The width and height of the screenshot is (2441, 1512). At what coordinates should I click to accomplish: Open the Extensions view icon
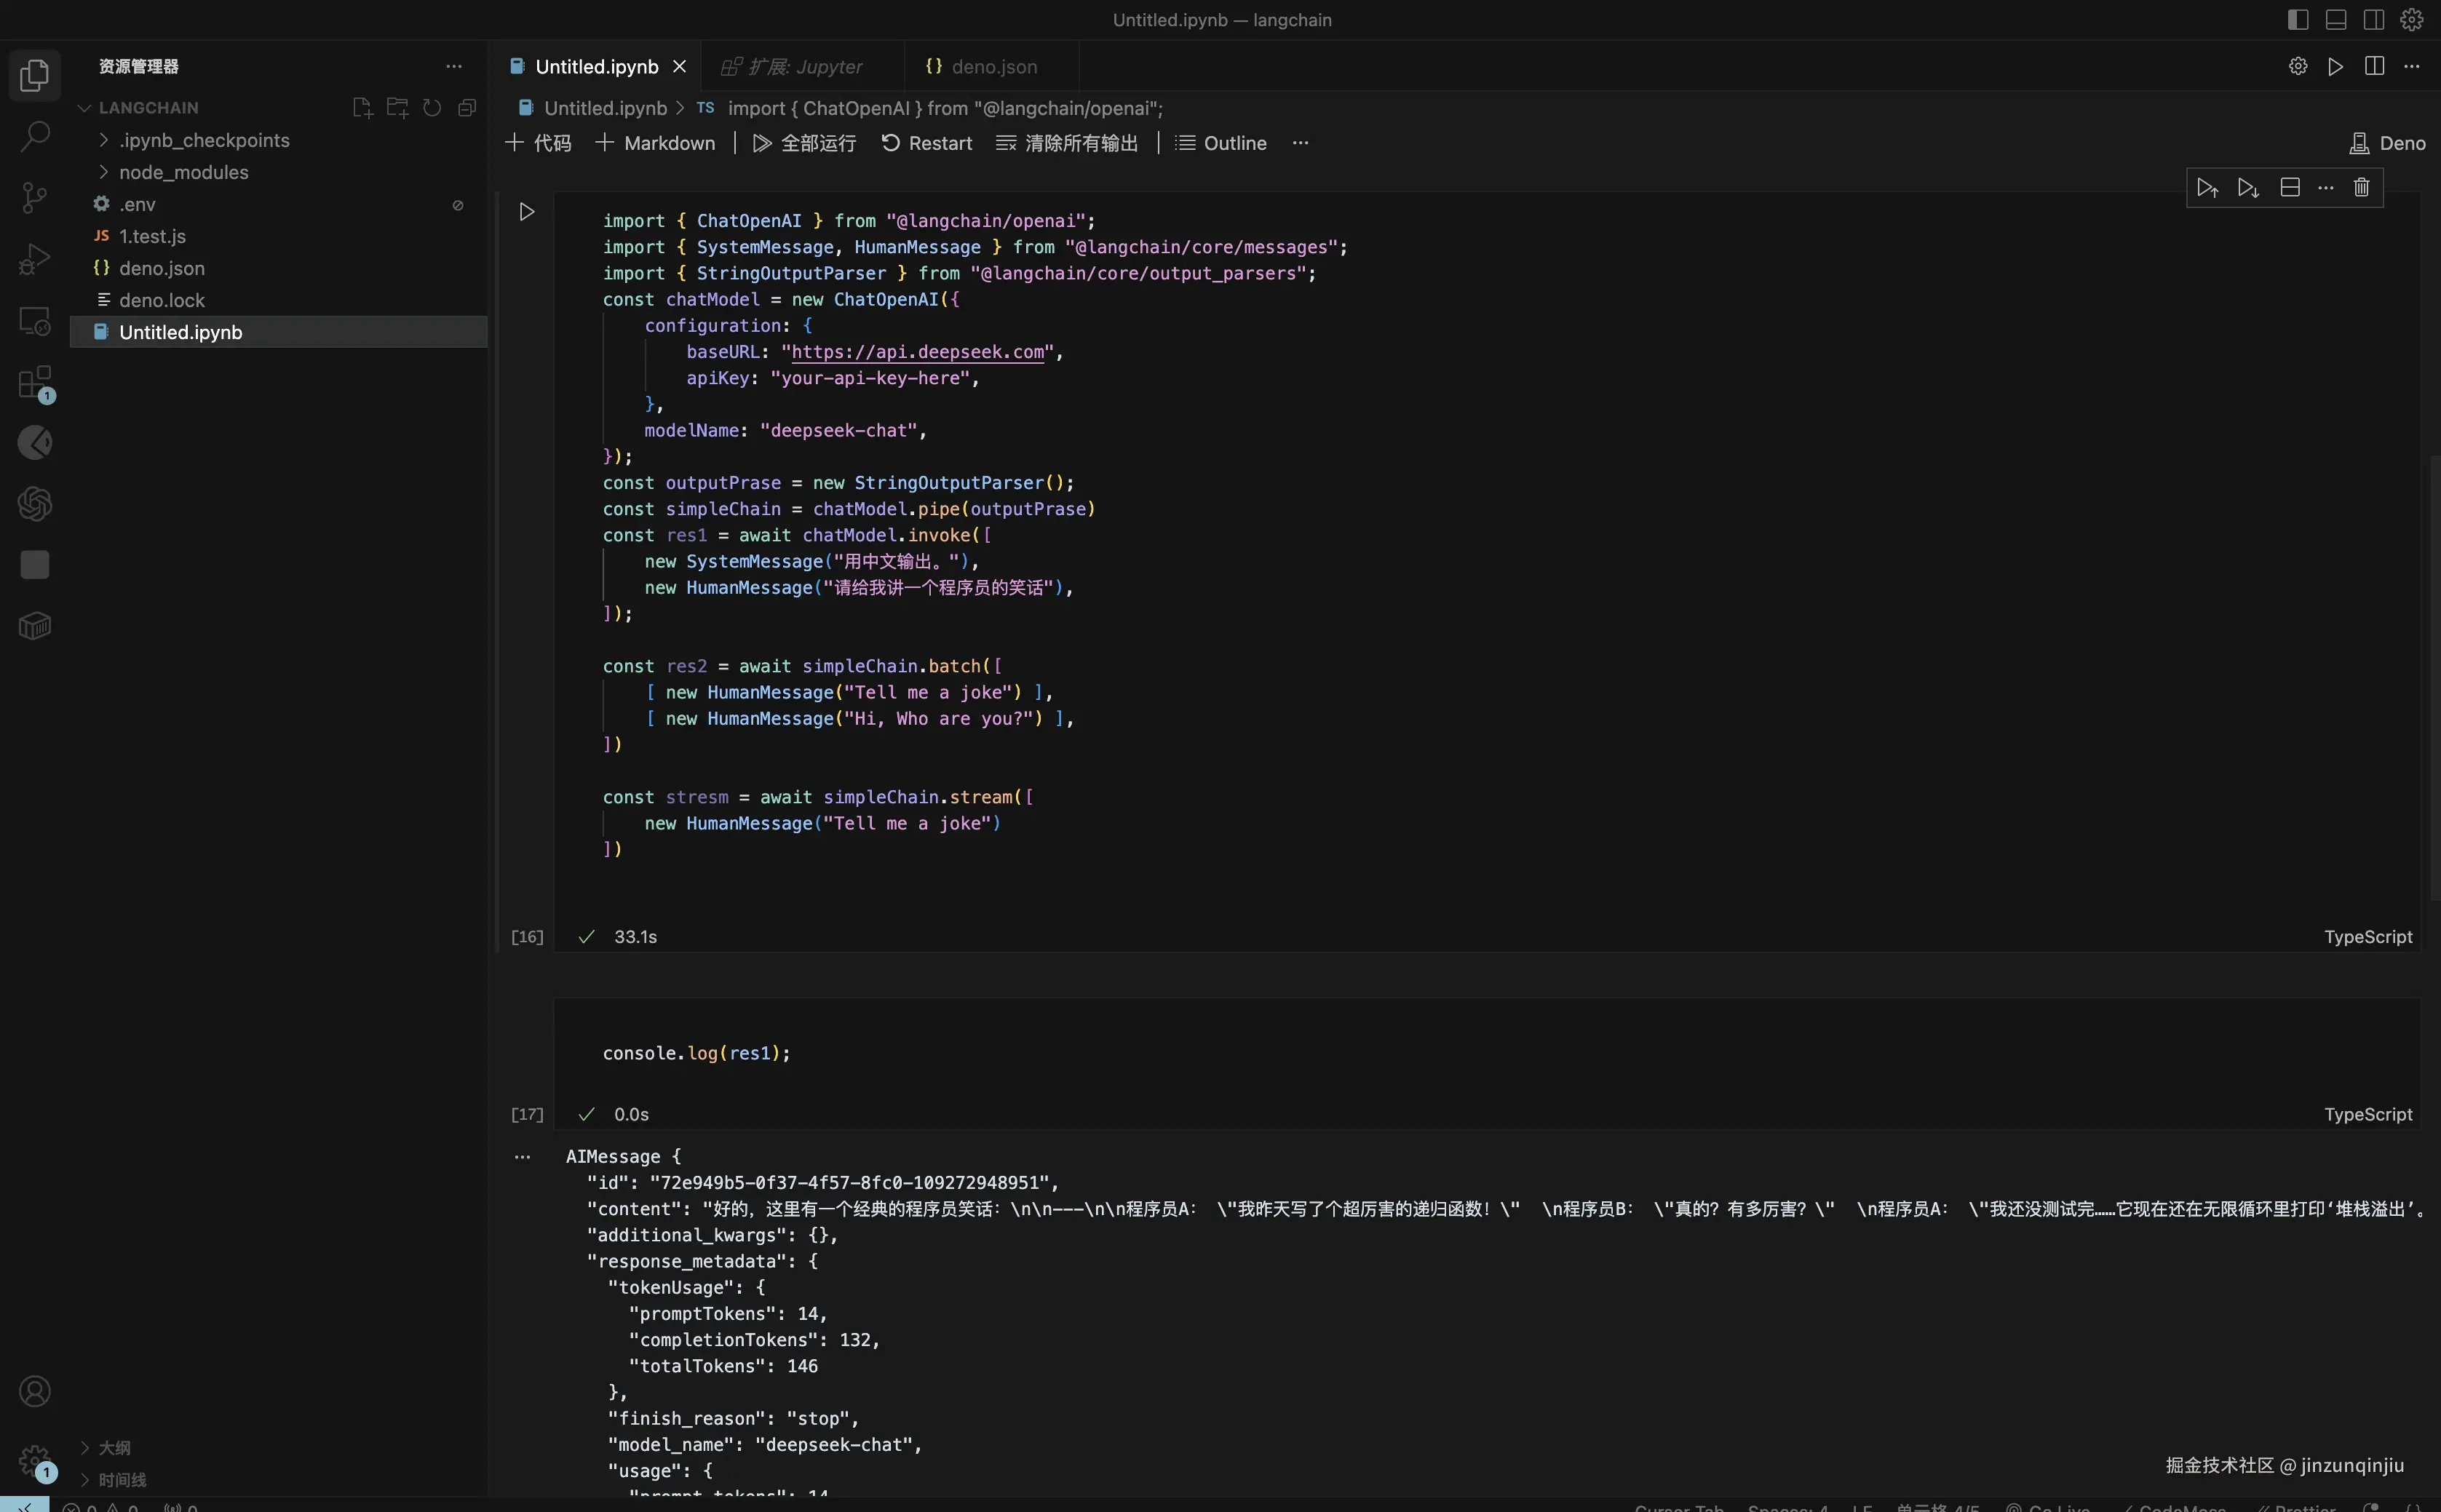click(35, 382)
